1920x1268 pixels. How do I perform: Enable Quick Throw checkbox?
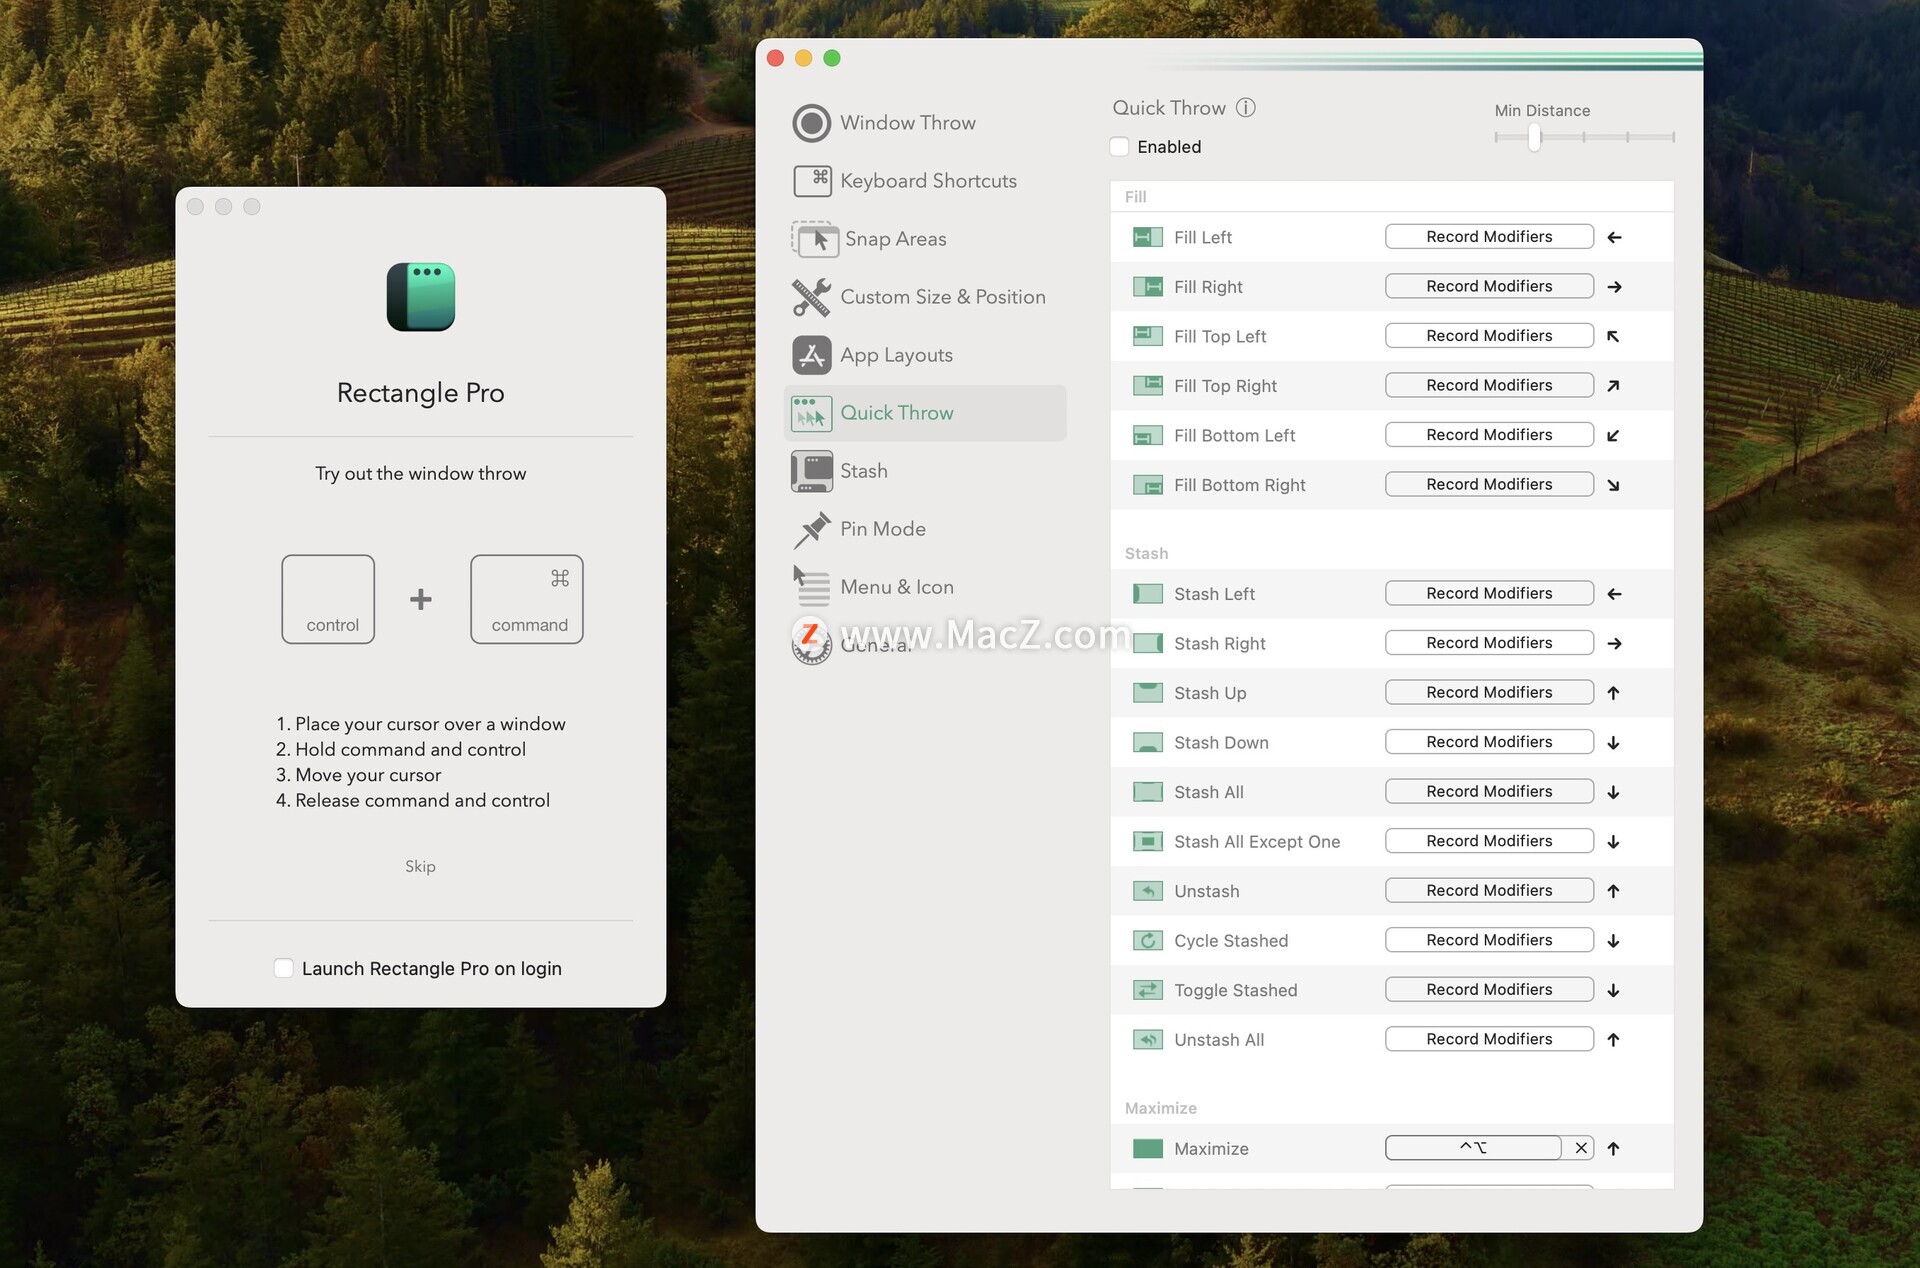(x=1120, y=147)
